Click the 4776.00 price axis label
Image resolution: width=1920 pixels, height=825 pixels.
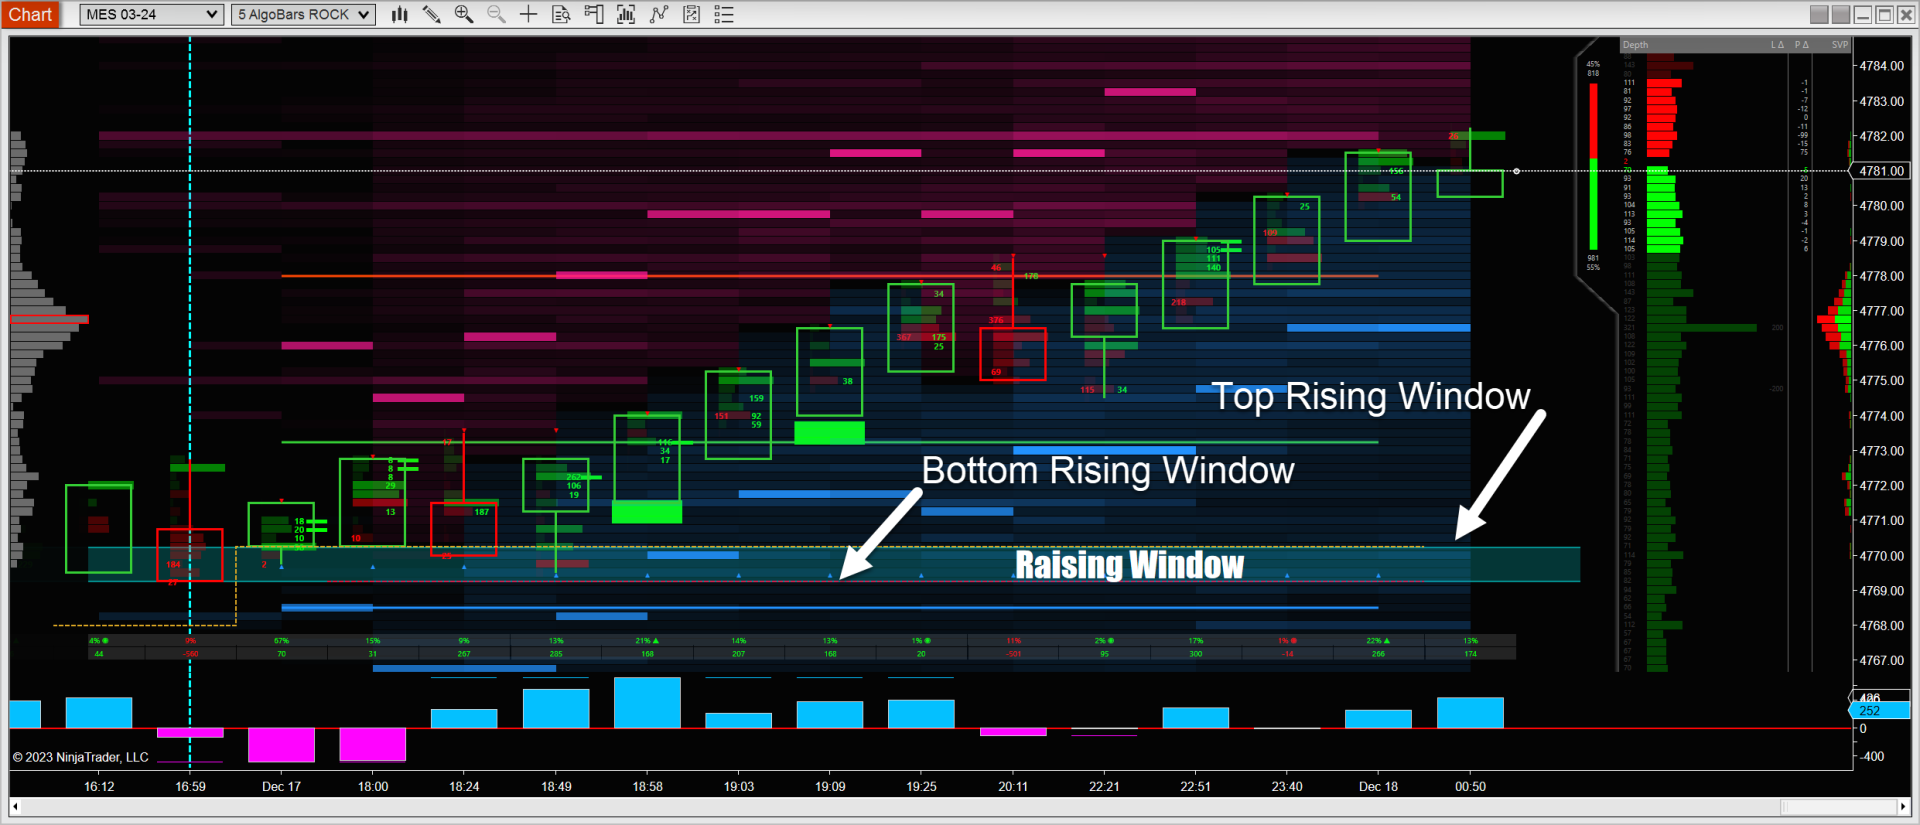point(1881,346)
